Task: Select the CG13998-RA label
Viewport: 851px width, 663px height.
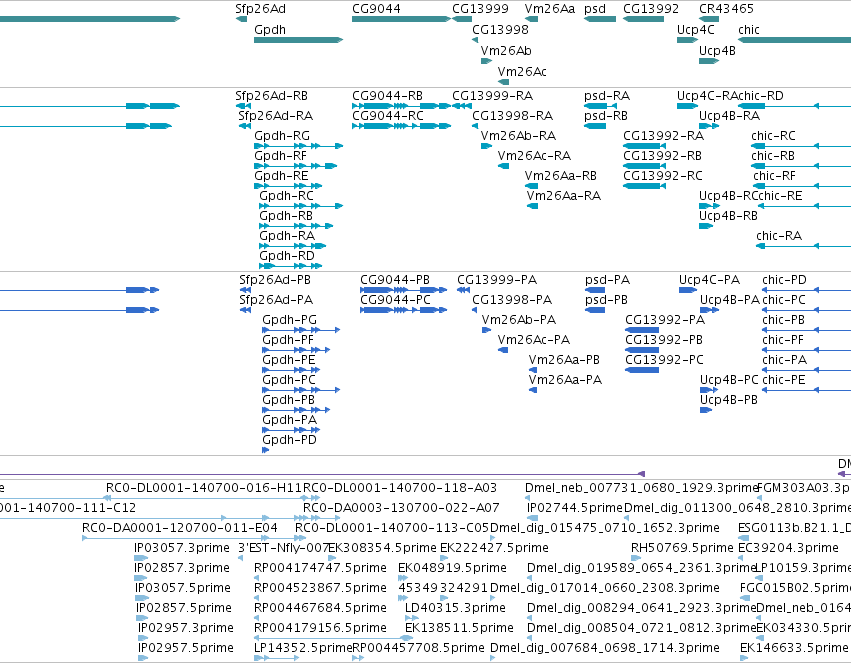Action: pyautogui.click(x=512, y=116)
